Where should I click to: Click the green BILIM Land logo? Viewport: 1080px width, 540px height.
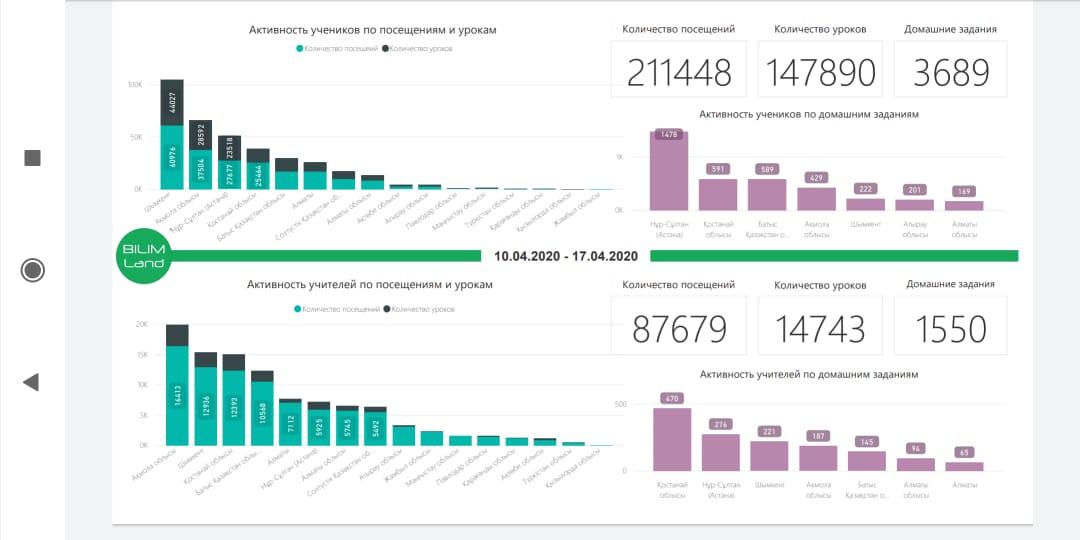pos(144,256)
